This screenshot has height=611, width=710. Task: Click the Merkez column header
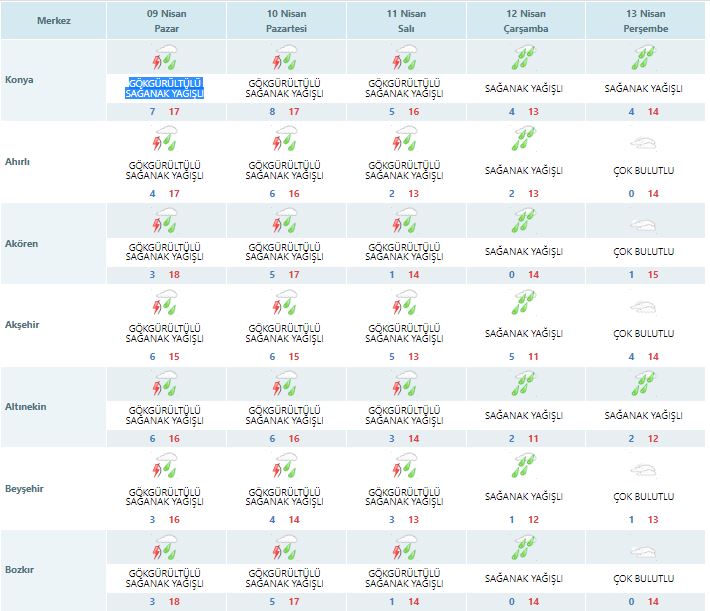click(52, 19)
